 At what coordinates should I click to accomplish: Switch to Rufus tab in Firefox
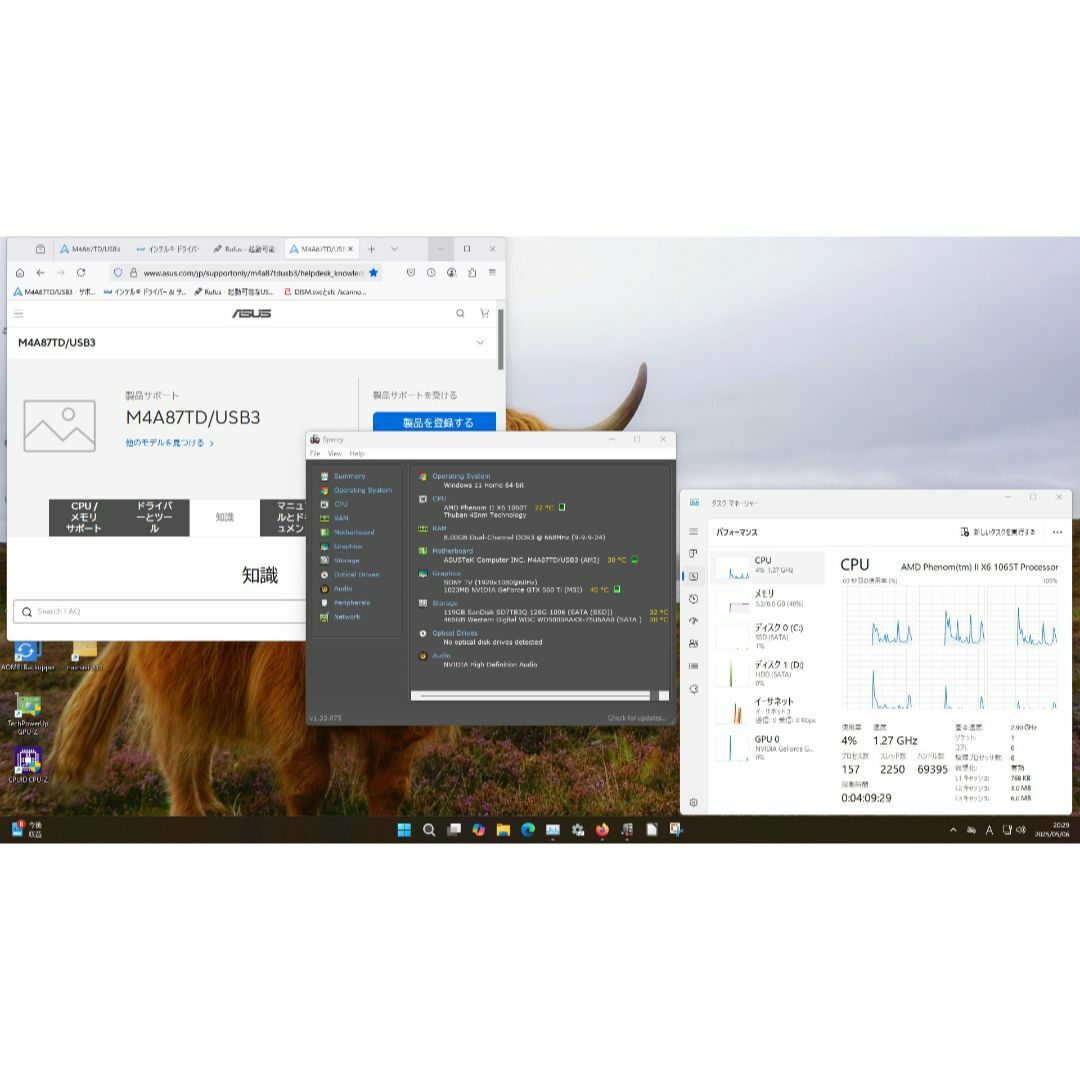[244, 249]
